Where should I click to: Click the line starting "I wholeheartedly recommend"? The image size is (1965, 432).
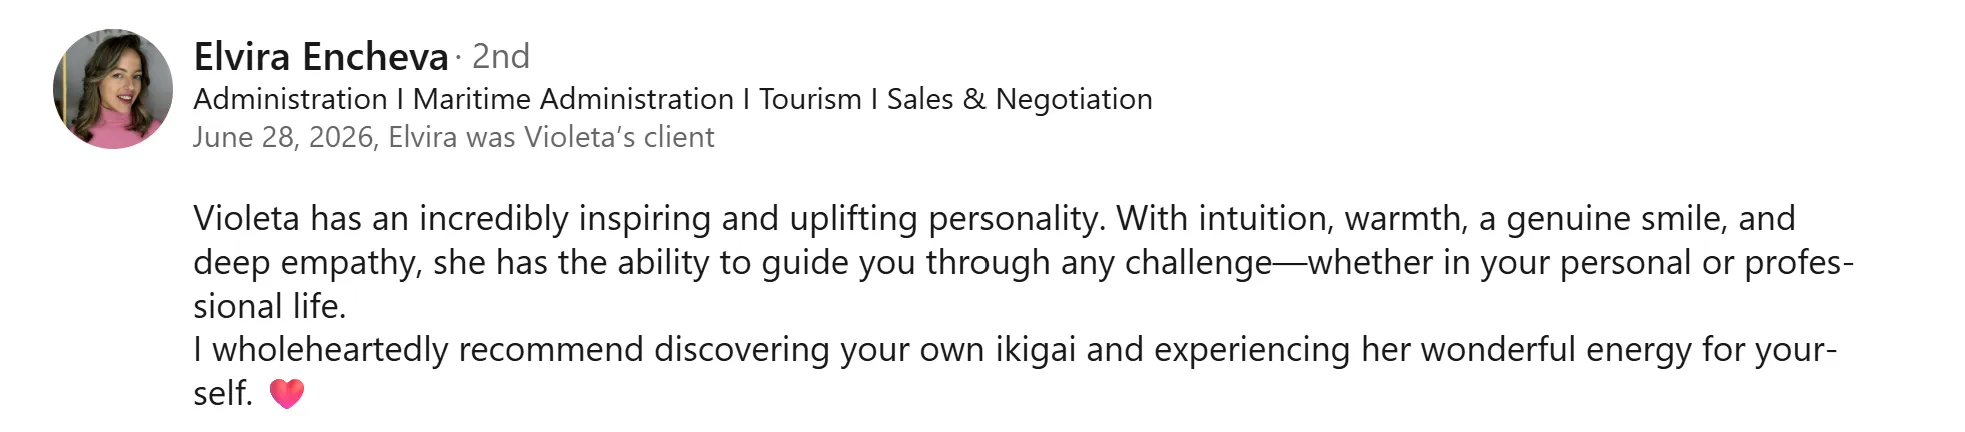coord(1015,350)
